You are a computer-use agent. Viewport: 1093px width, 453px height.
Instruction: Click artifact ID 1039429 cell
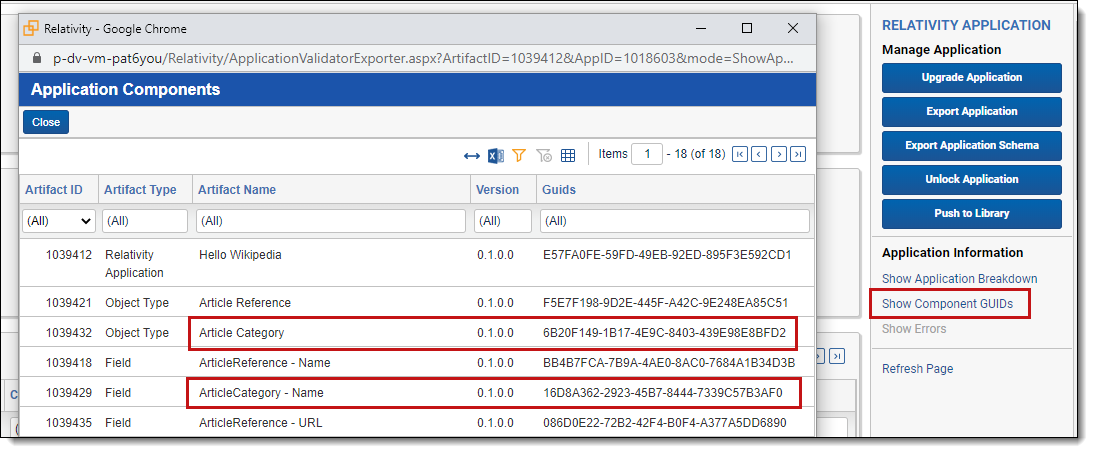point(69,393)
